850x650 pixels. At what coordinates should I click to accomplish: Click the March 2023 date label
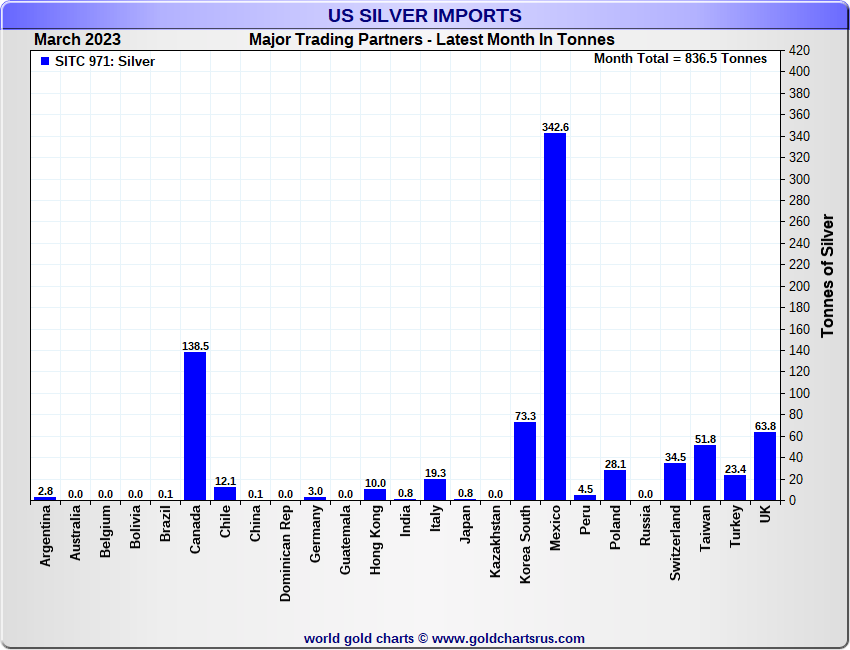pos(77,39)
